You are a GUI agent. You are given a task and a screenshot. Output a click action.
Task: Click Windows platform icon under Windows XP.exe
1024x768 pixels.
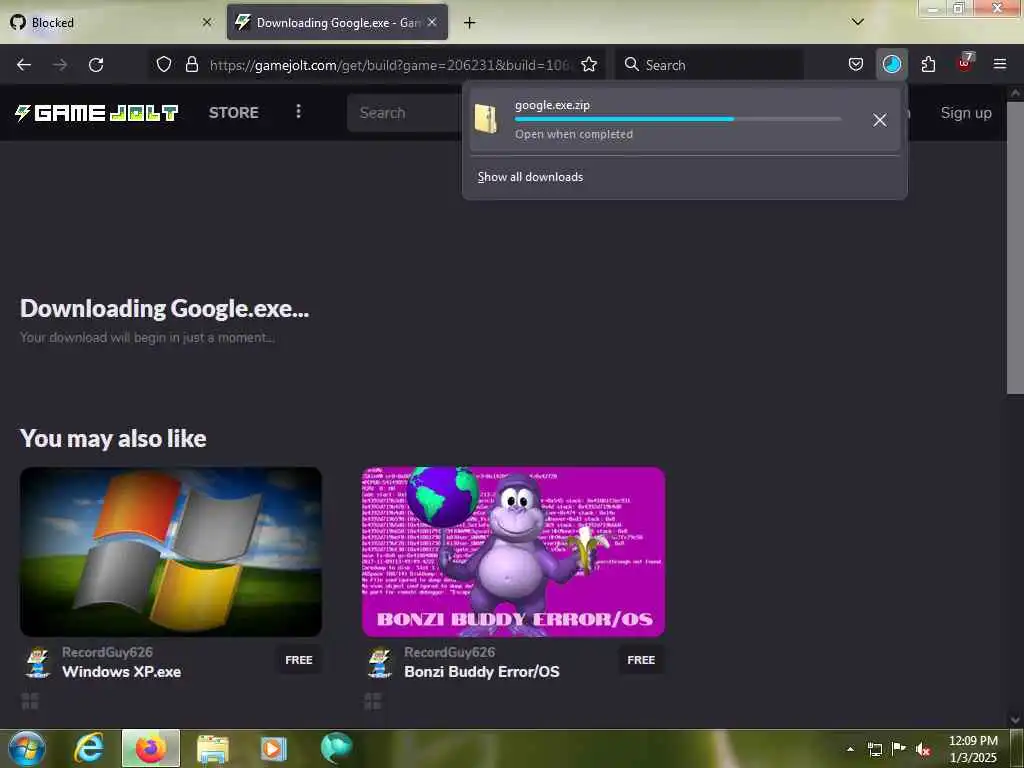(30, 701)
